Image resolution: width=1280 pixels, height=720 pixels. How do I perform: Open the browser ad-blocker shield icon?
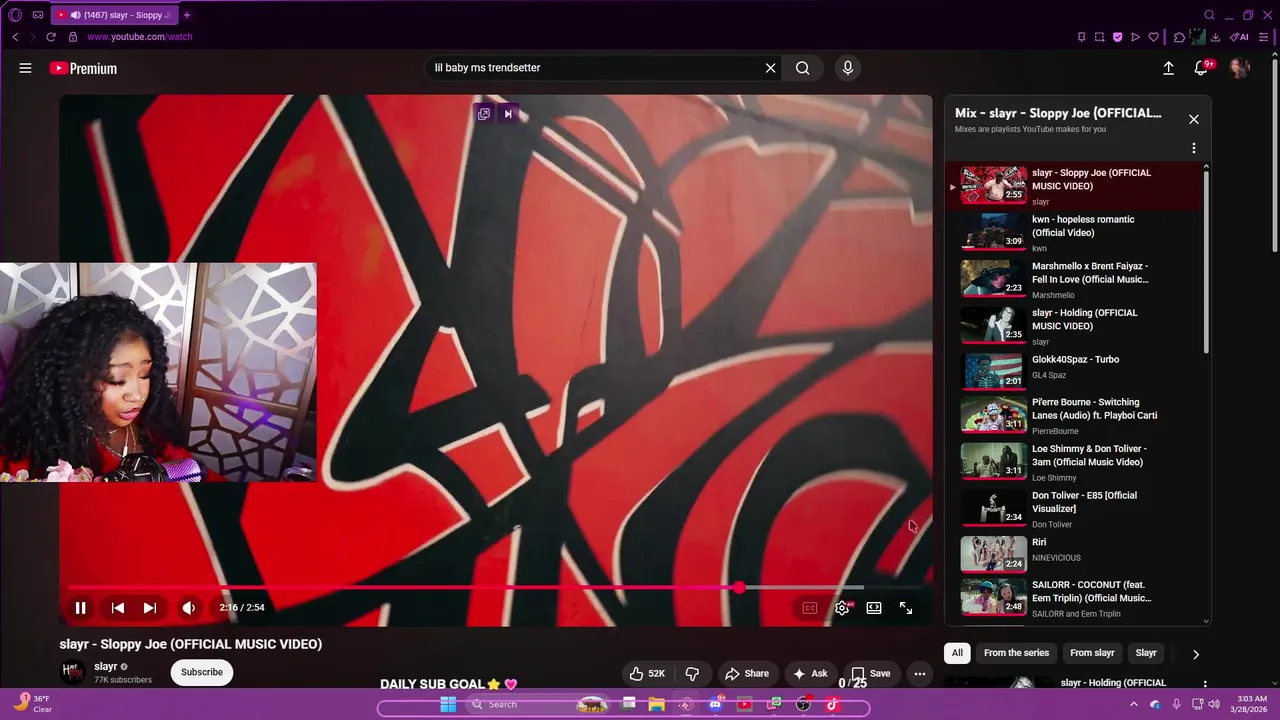coord(1117,37)
